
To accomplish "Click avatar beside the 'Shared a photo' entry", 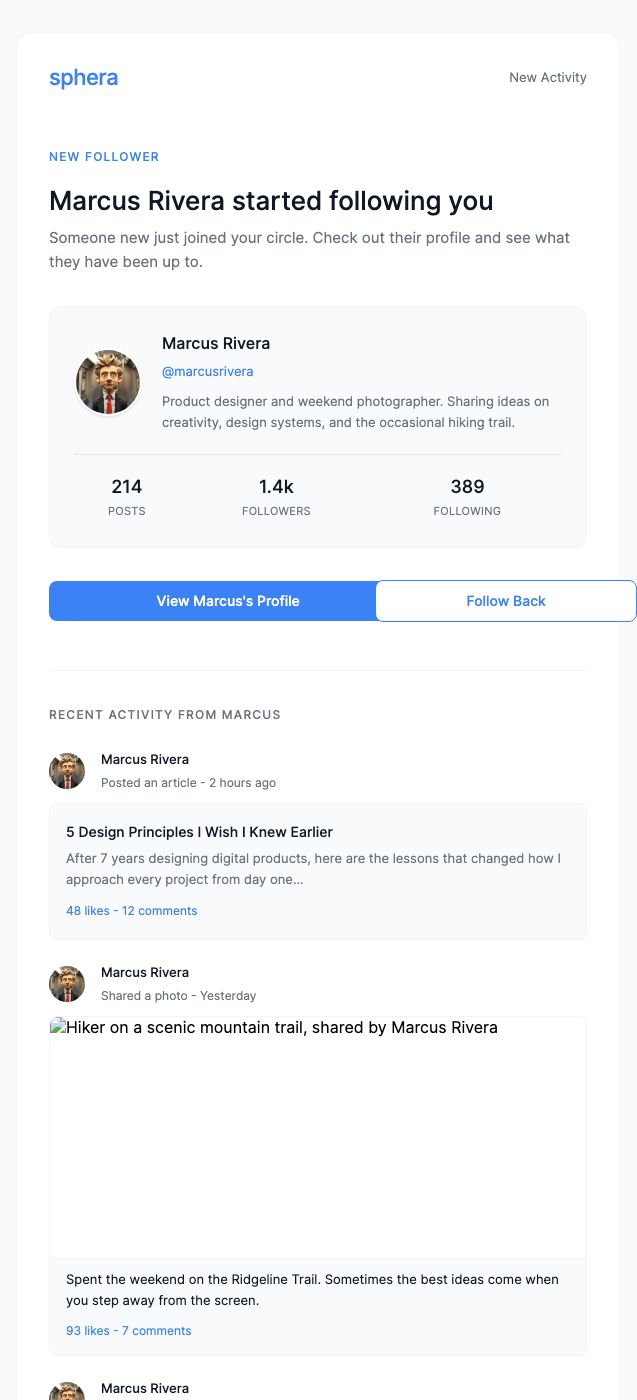I will point(67,984).
